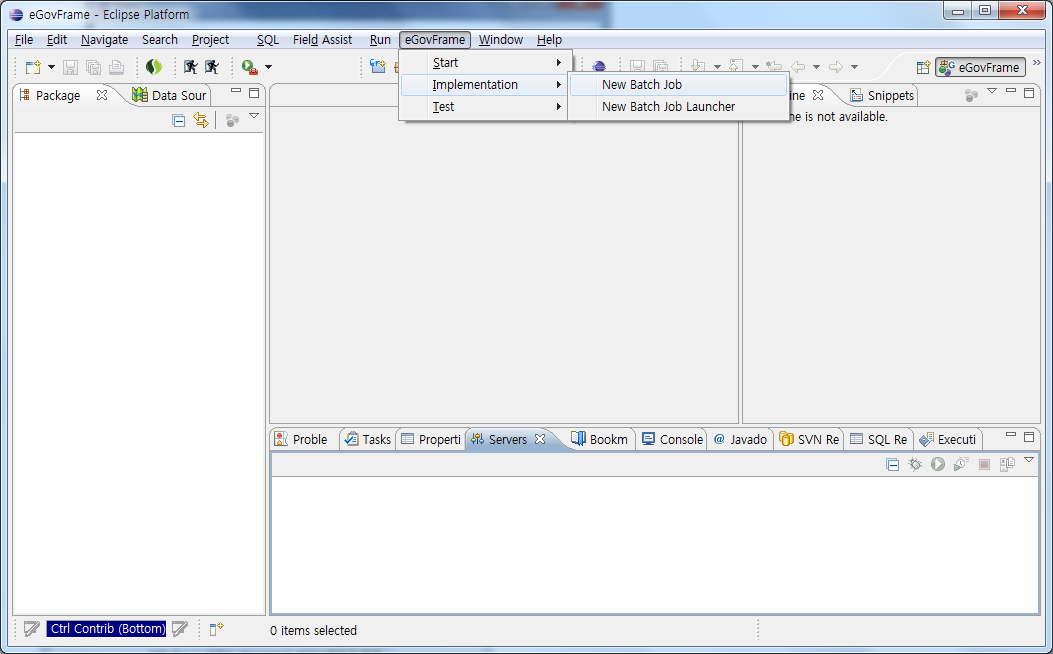Click the fast view icon in status bar
Image resolution: width=1053 pixels, height=654 pixels.
pyautogui.click(x=216, y=629)
